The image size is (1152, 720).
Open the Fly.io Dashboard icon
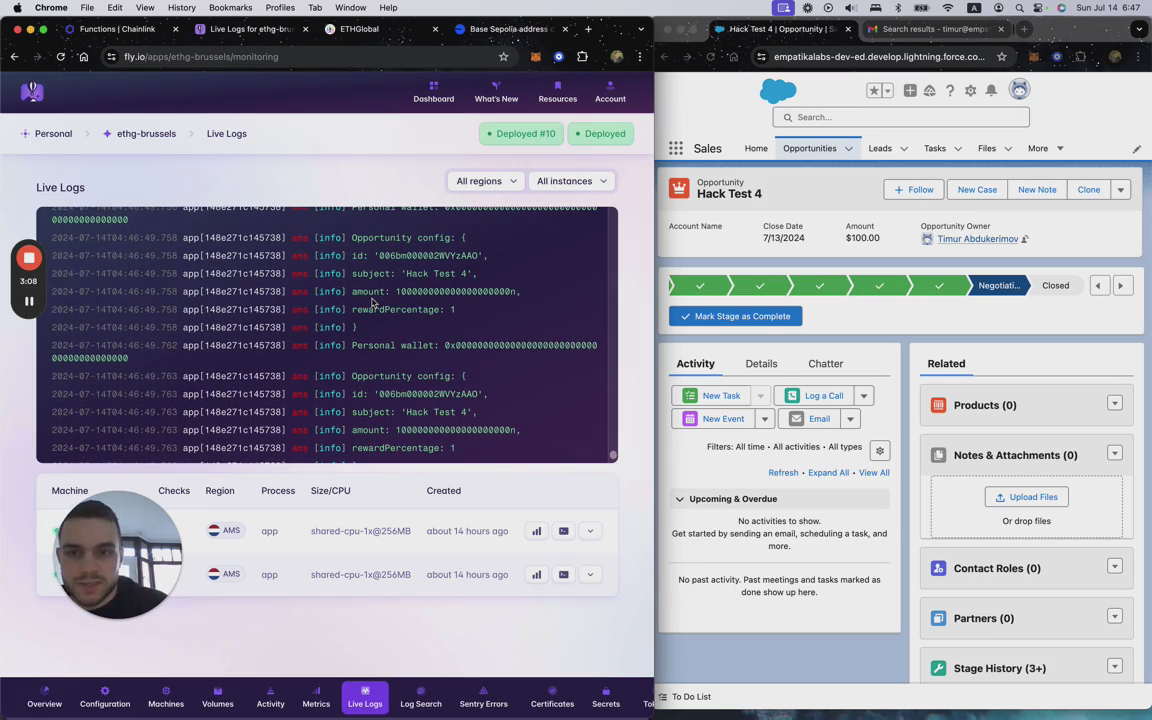tap(433, 92)
